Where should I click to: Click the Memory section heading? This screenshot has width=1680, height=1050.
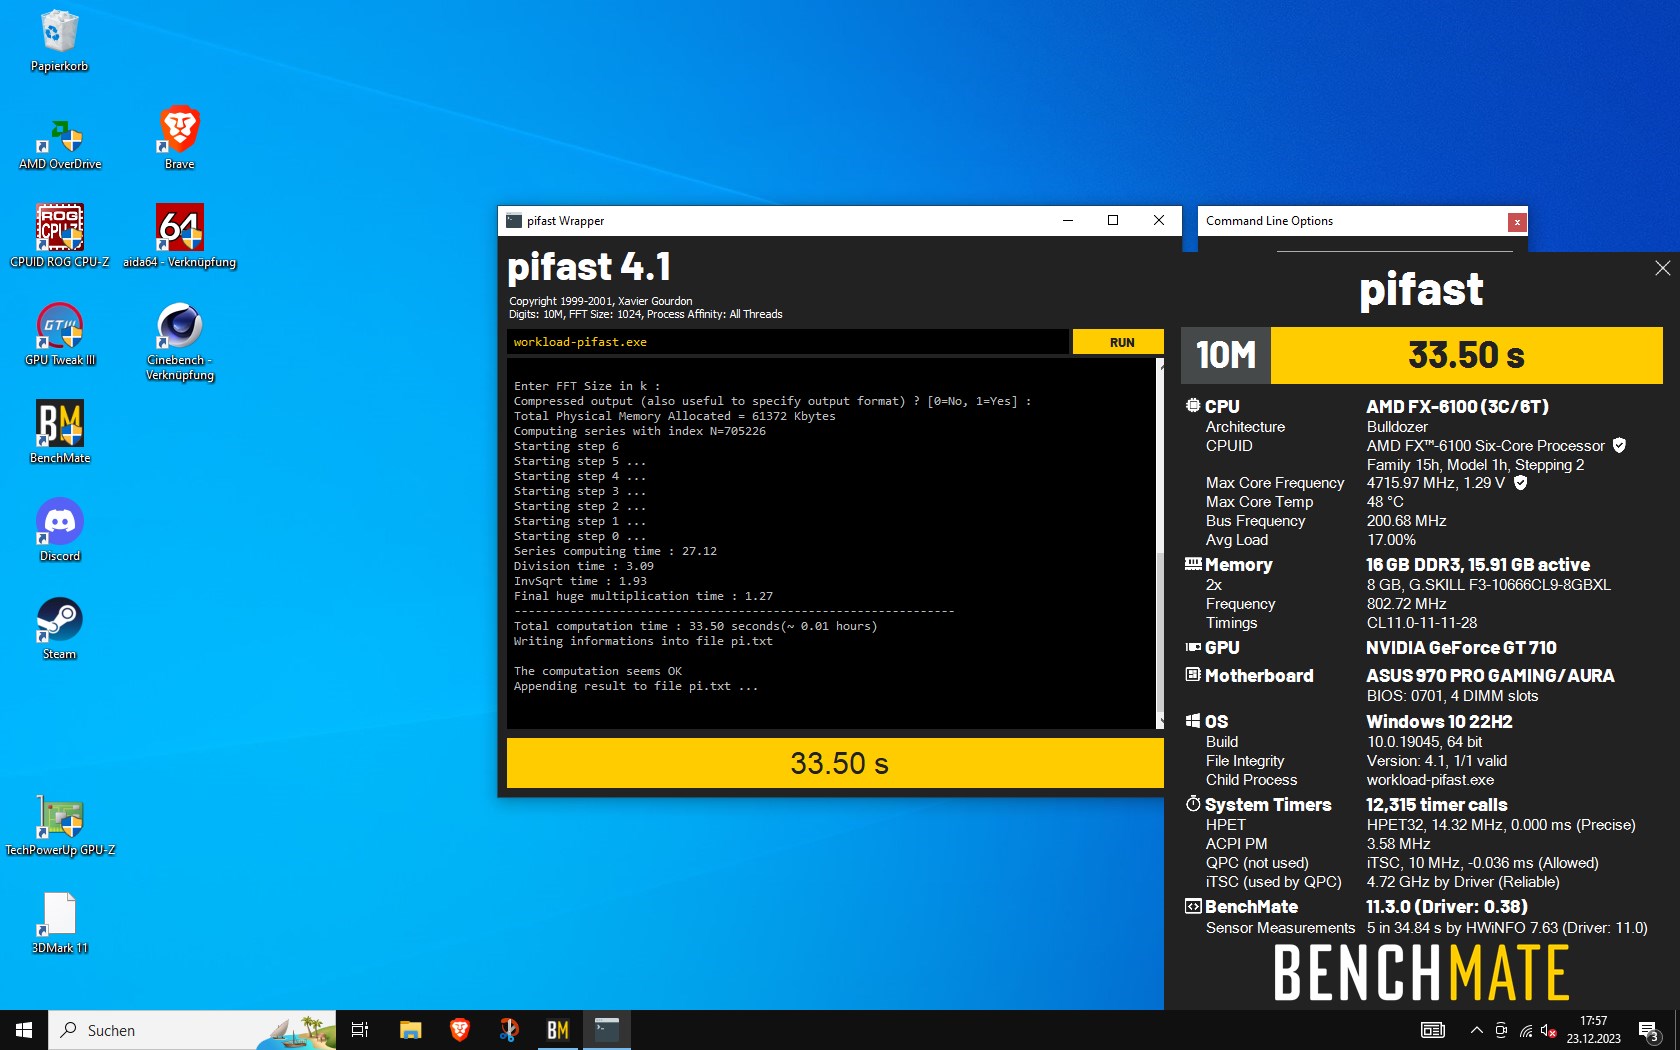click(x=1238, y=565)
